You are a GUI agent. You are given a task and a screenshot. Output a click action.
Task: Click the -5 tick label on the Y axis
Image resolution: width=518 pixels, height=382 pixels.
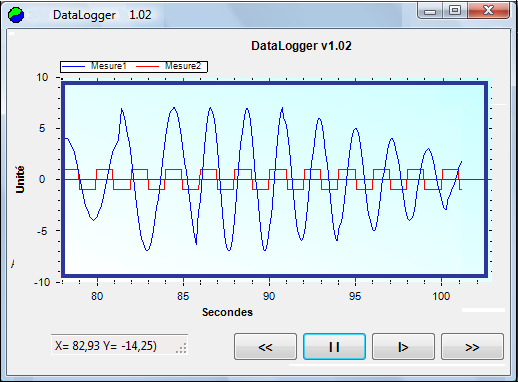[x=42, y=231]
